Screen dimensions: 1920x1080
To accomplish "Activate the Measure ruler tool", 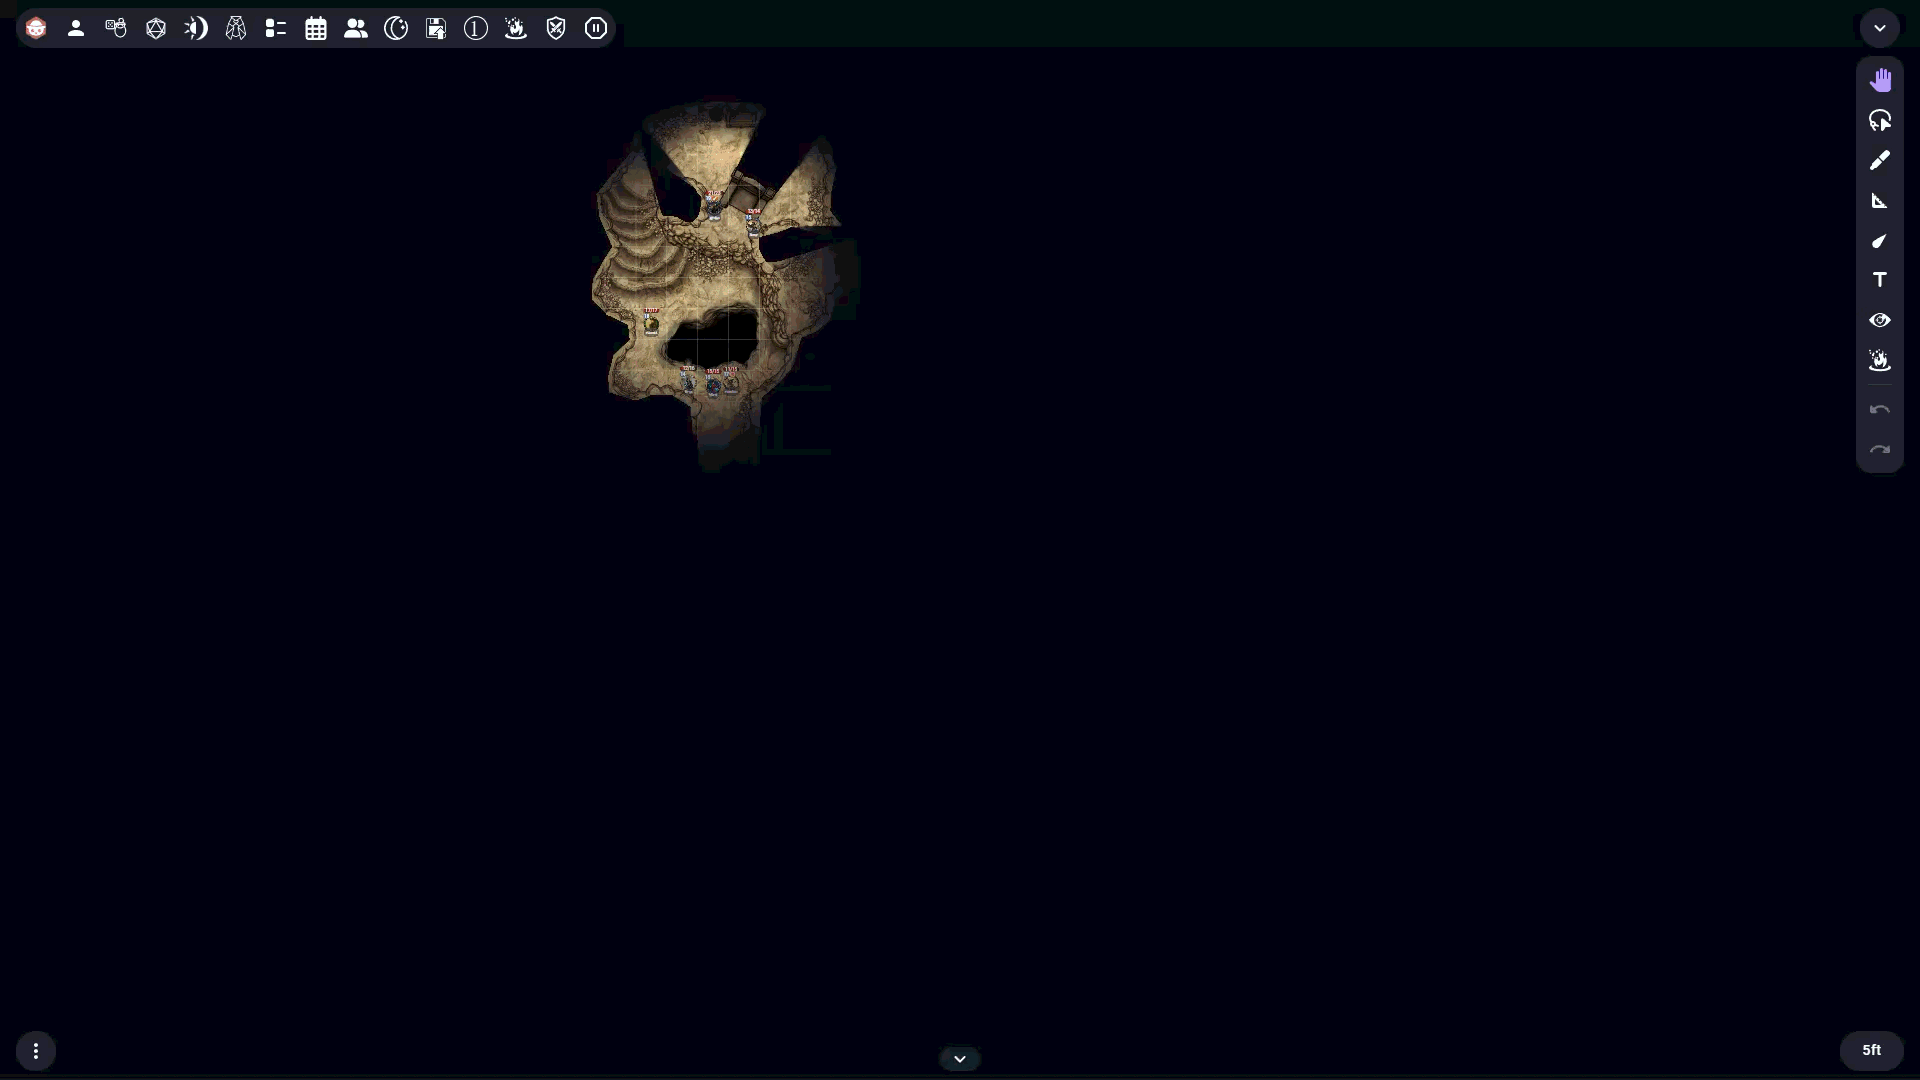I will point(1880,200).
